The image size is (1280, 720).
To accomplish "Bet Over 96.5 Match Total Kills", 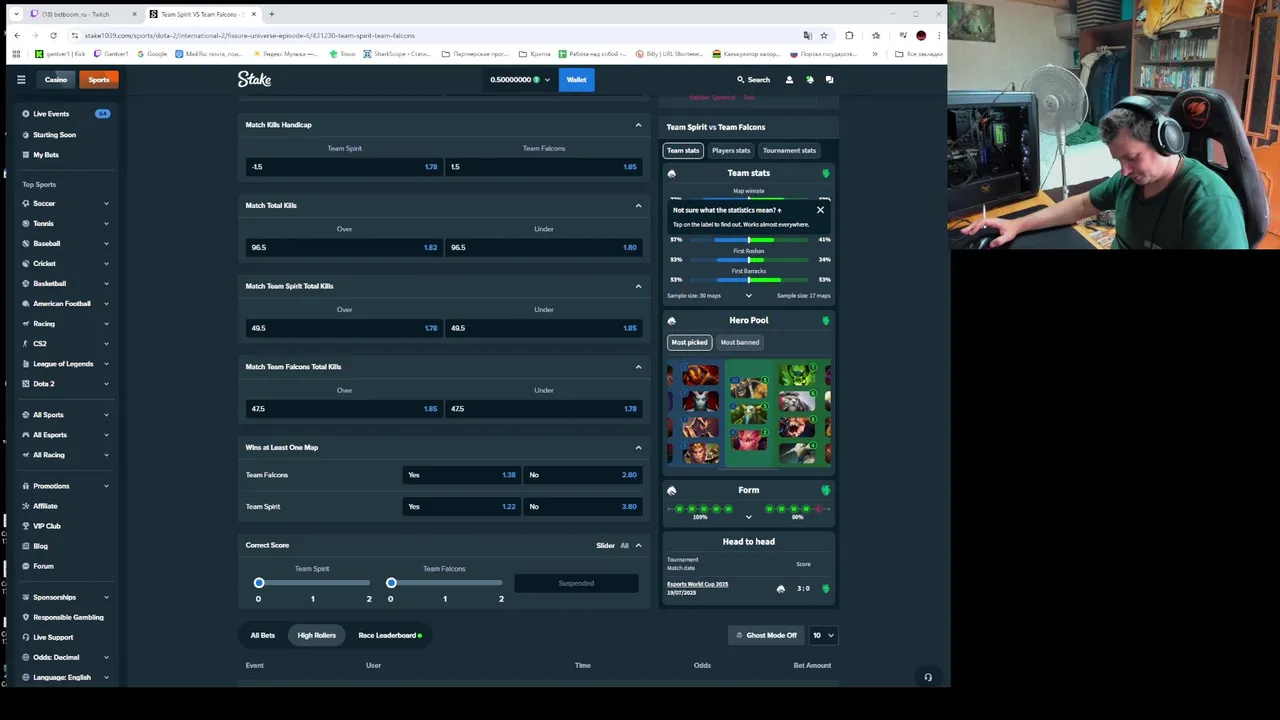I will coord(344,247).
